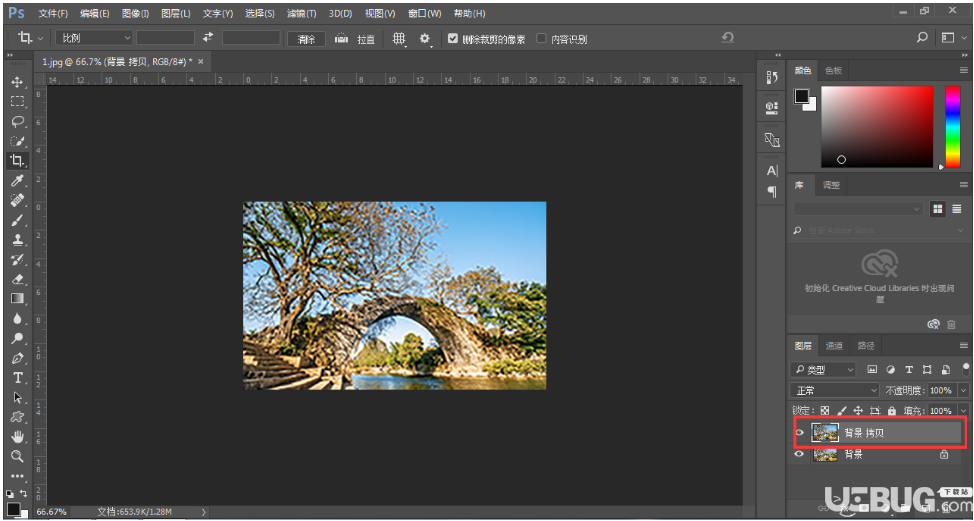
Task: Select the Pen tool
Action: tap(17, 358)
